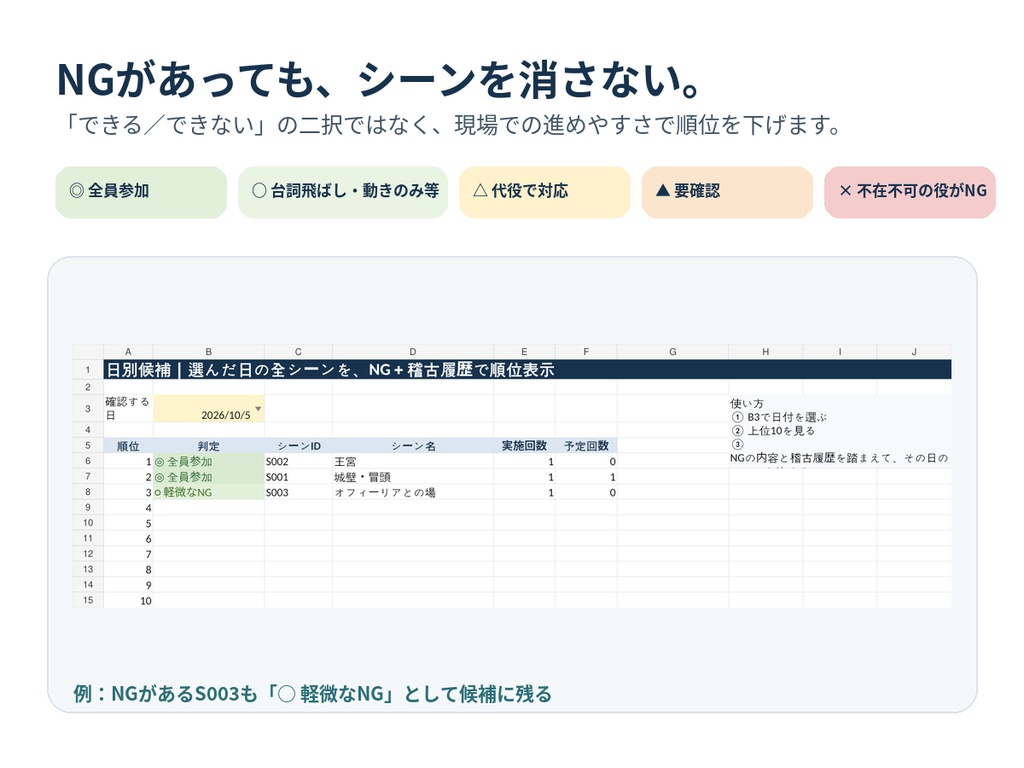Select row 15 header number
This screenshot has height=768, width=1024.
pyautogui.click(x=88, y=600)
